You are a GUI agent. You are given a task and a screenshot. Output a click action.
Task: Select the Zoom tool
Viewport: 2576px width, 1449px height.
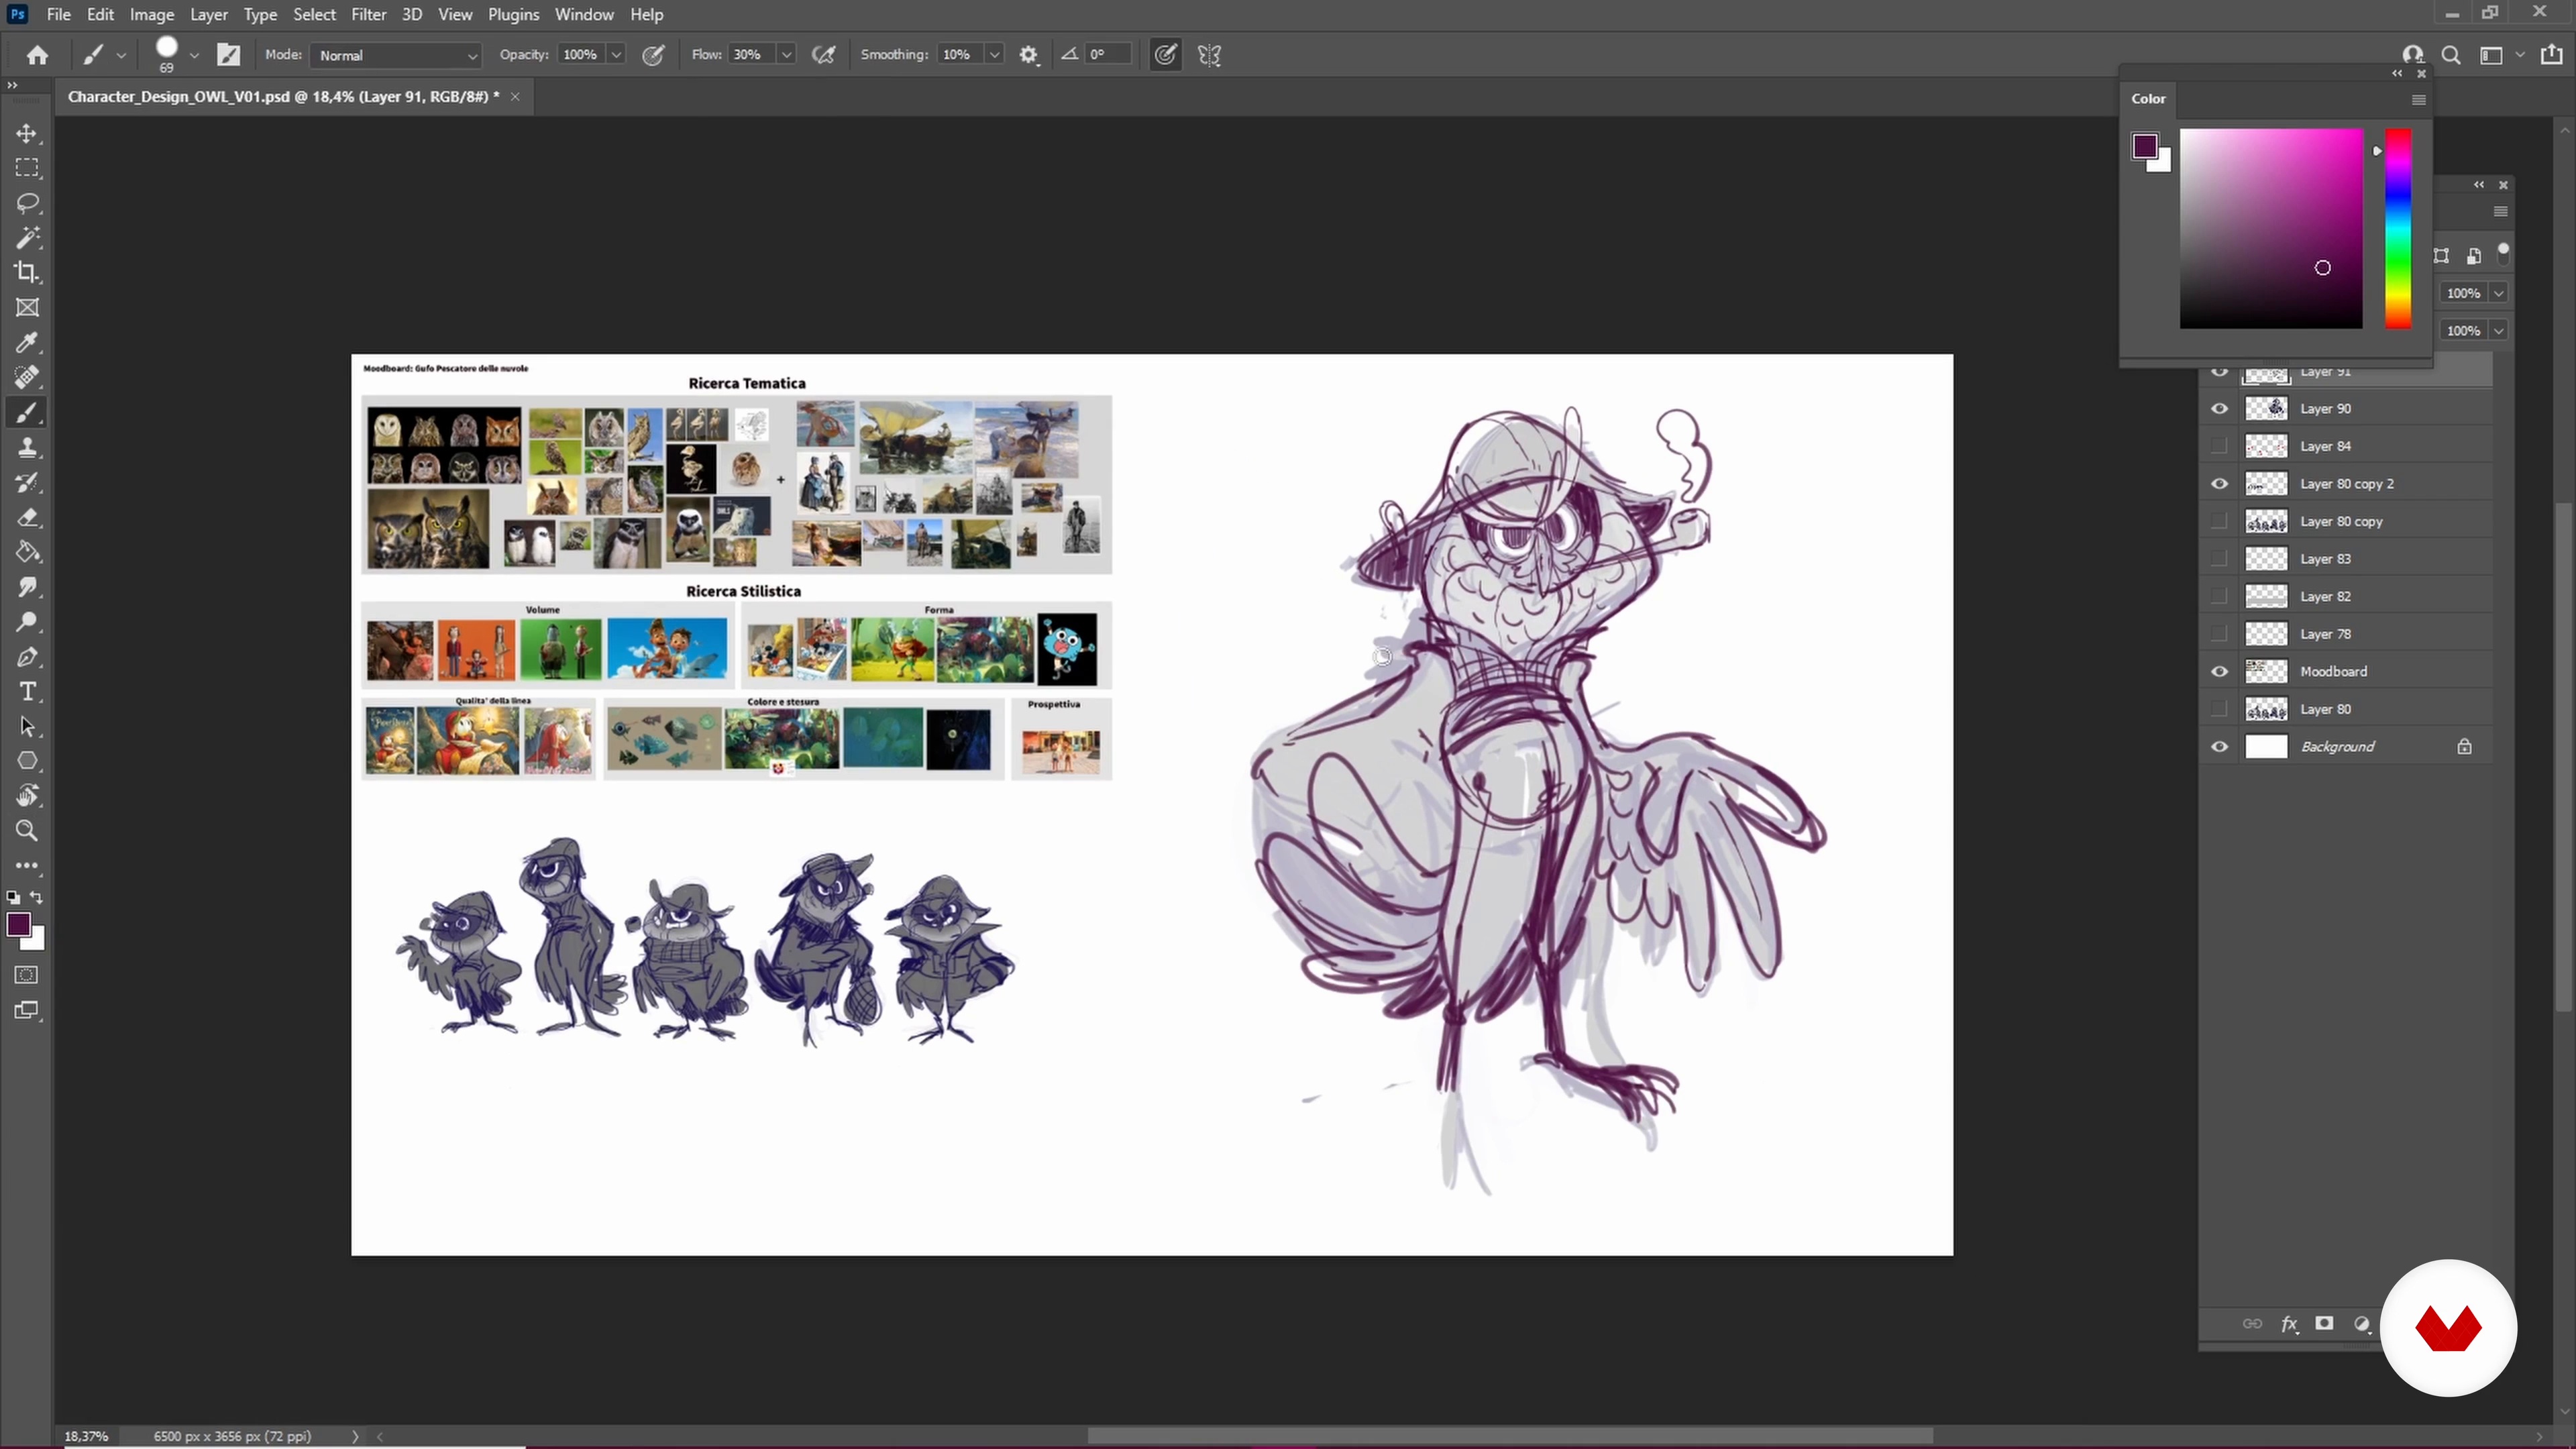[x=27, y=831]
